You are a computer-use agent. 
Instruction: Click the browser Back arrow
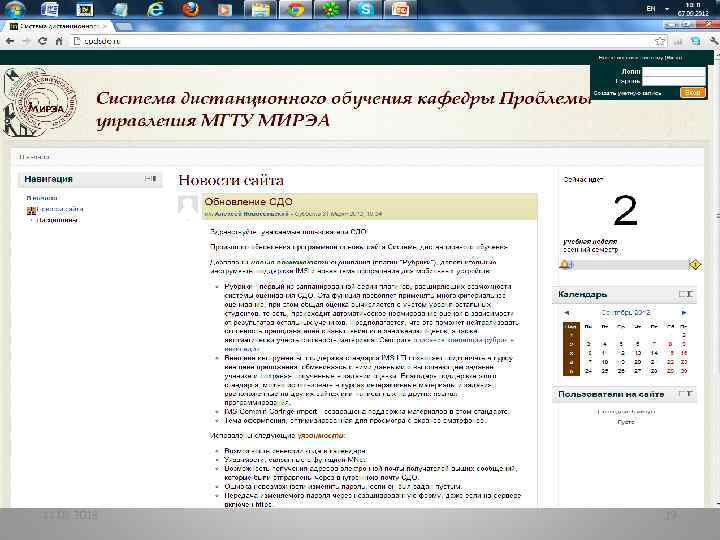point(10,41)
